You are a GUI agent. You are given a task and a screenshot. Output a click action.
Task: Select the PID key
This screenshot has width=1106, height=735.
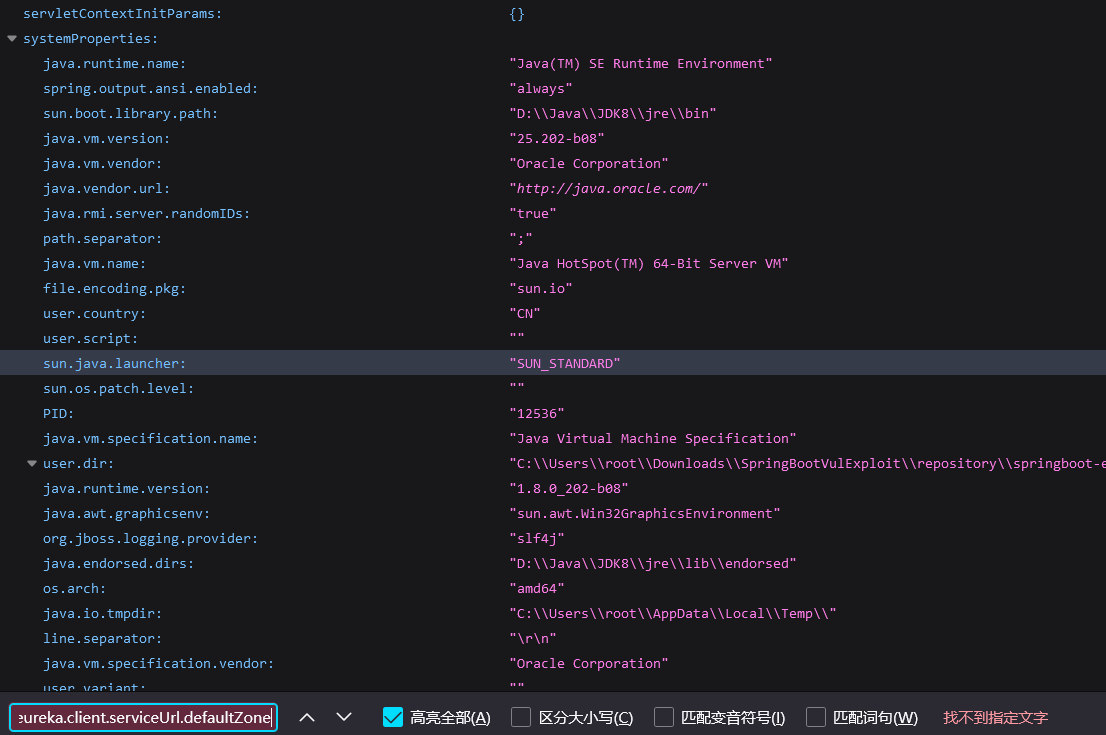[x=59, y=413]
